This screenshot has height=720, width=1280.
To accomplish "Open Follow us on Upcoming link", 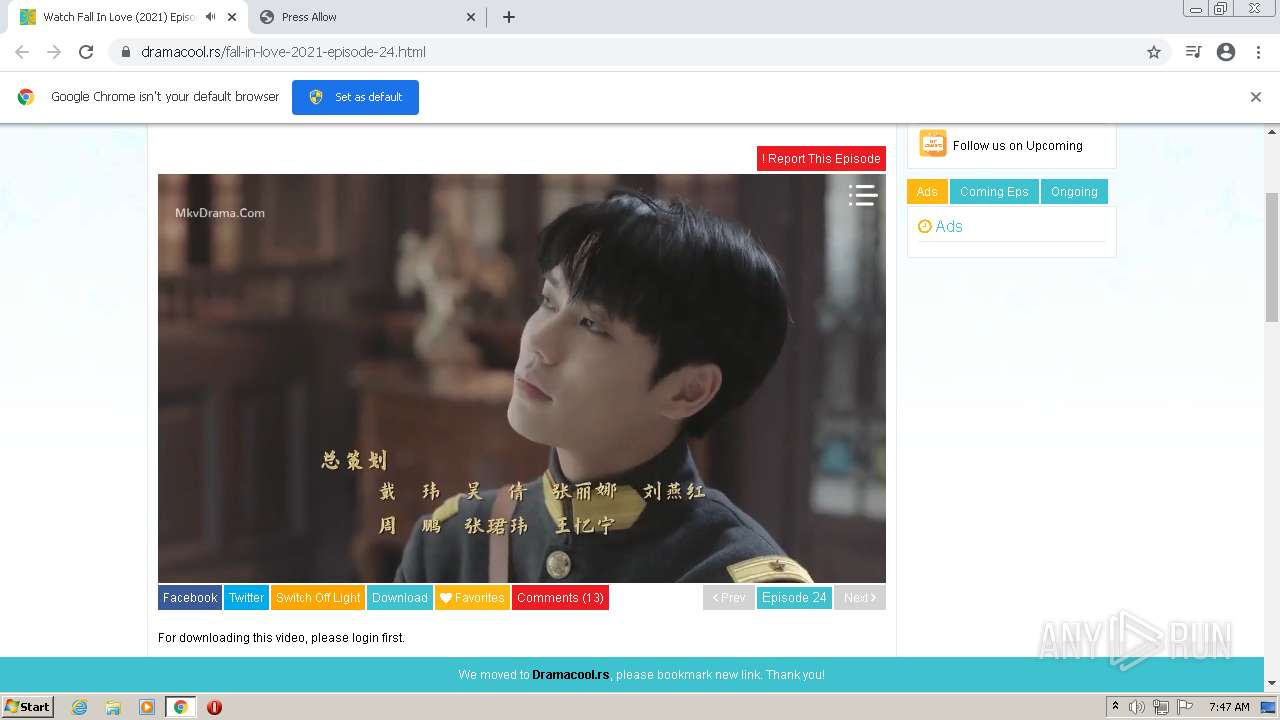I will [x=1018, y=145].
